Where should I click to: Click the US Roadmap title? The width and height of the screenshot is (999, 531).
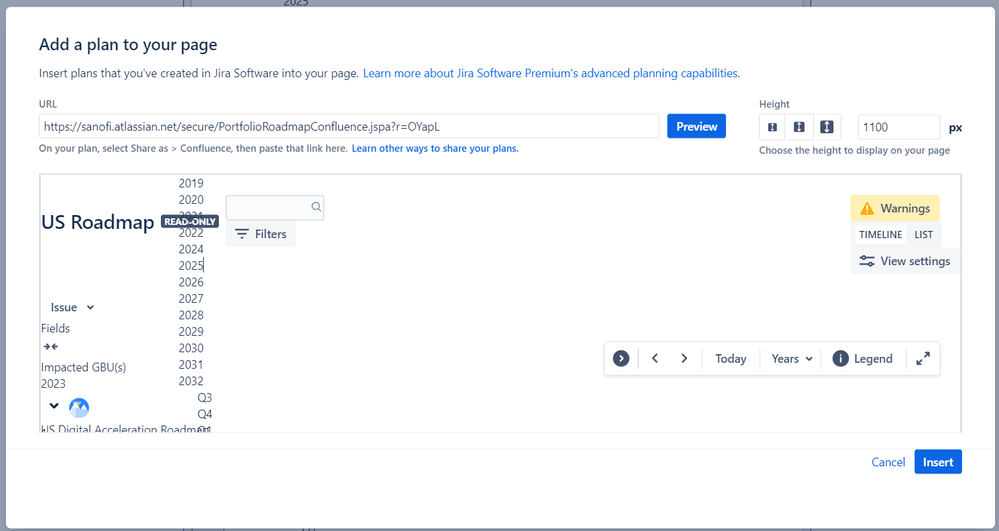click(x=97, y=222)
